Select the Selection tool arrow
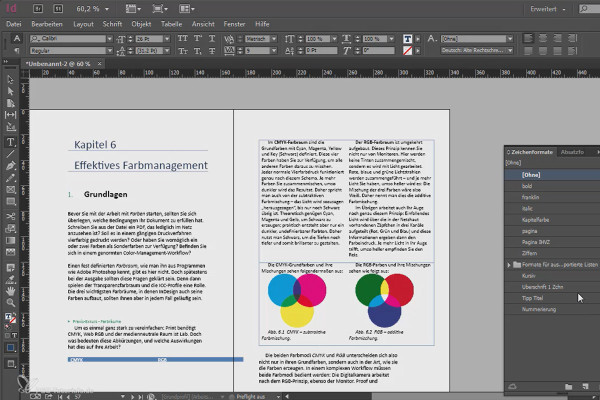600x400 pixels. pos(10,80)
